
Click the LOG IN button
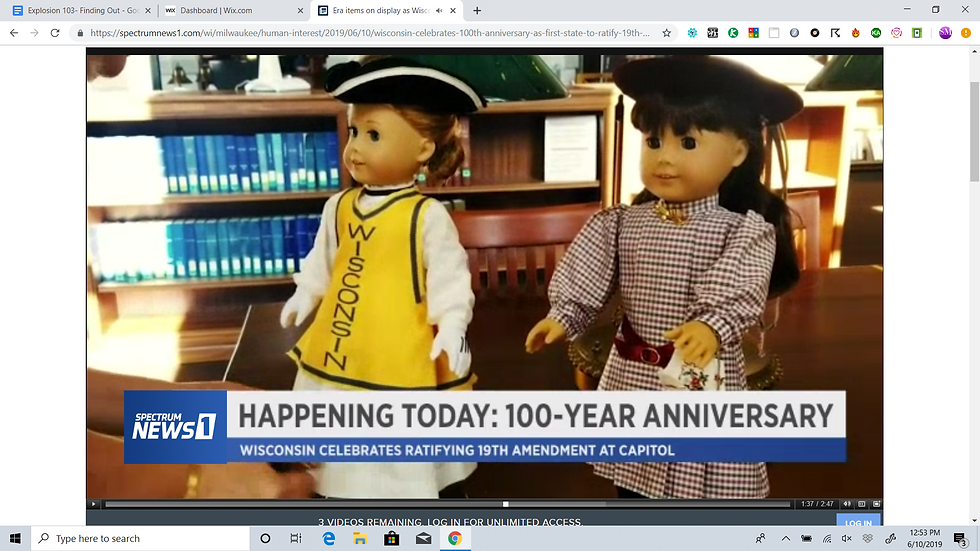(x=858, y=522)
